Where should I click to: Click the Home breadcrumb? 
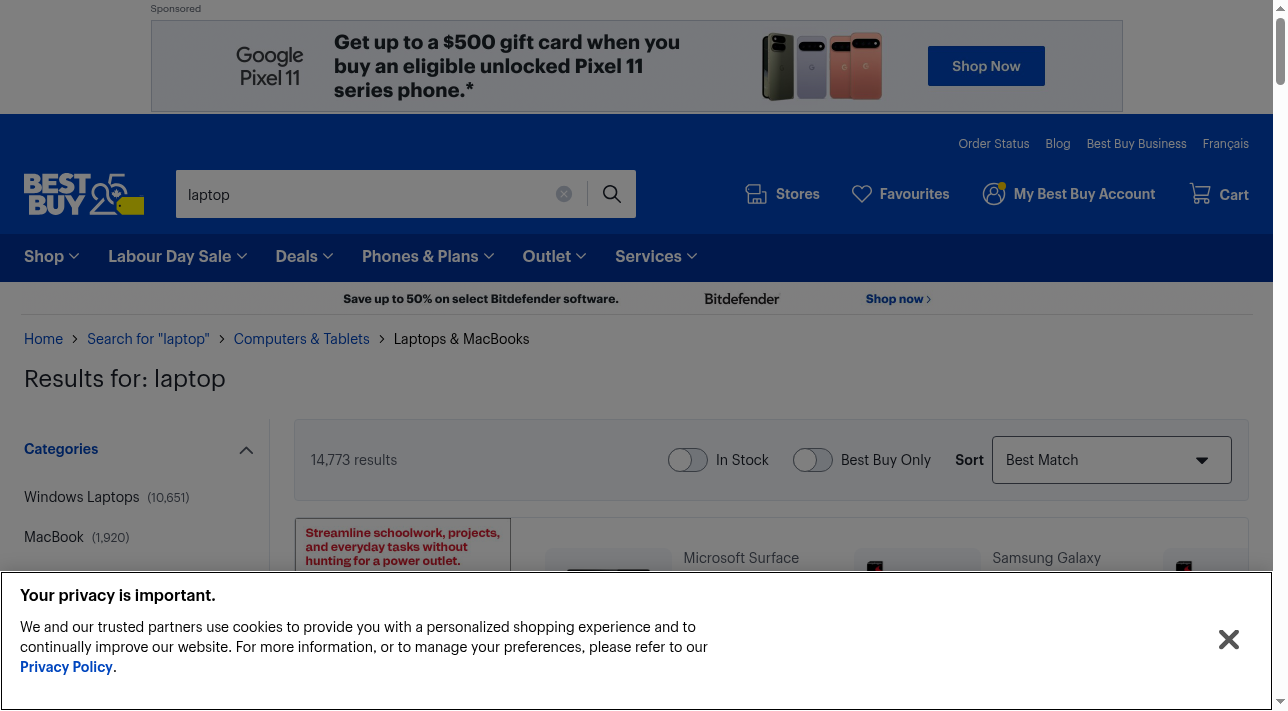click(x=43, y=339)
